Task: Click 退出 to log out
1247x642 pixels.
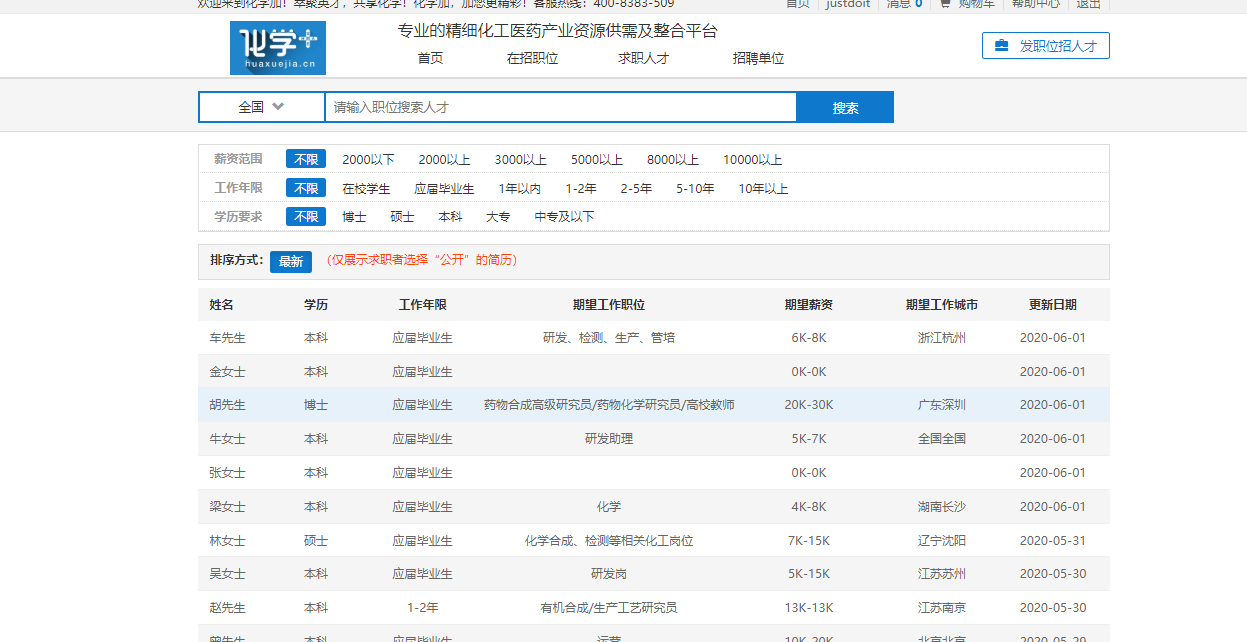Action: click(x=1088, y=4)
